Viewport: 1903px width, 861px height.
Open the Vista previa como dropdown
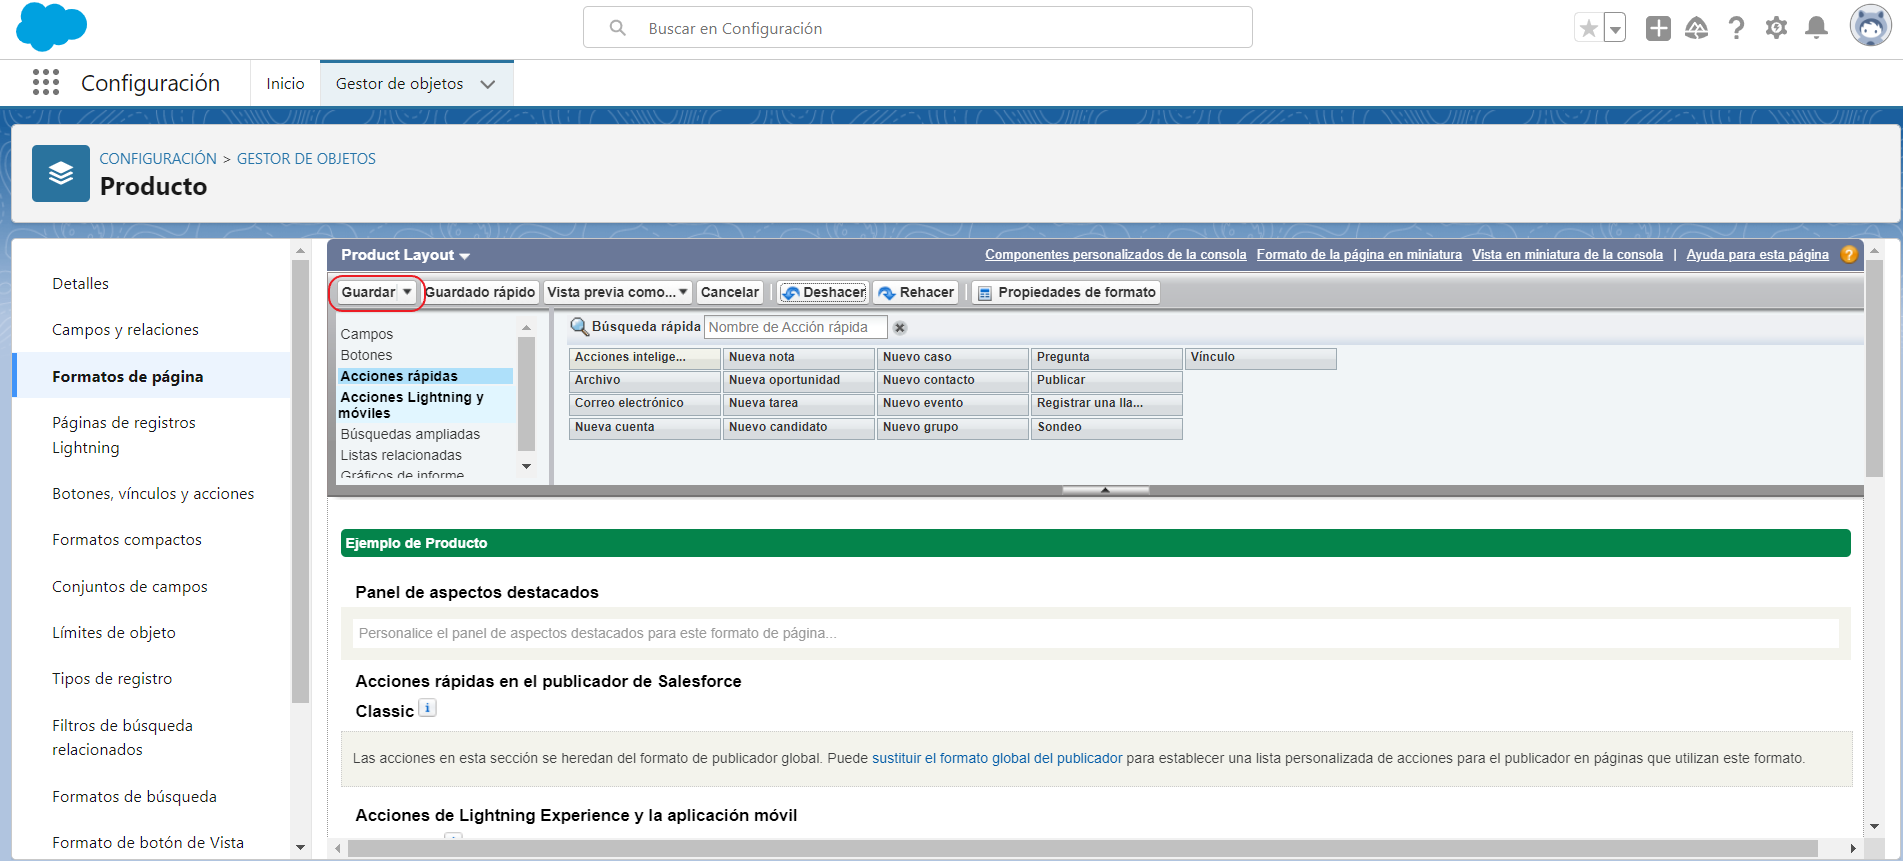[618, 292]
